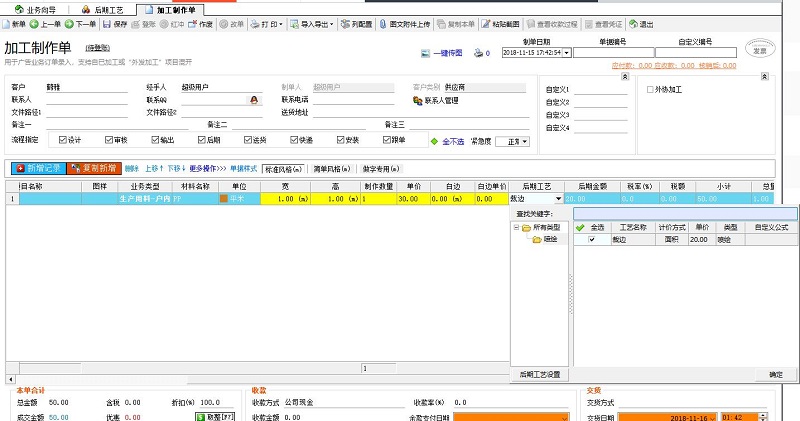
Task: Open the 紧急度 dropdown
Action: [x=524, y=142]
